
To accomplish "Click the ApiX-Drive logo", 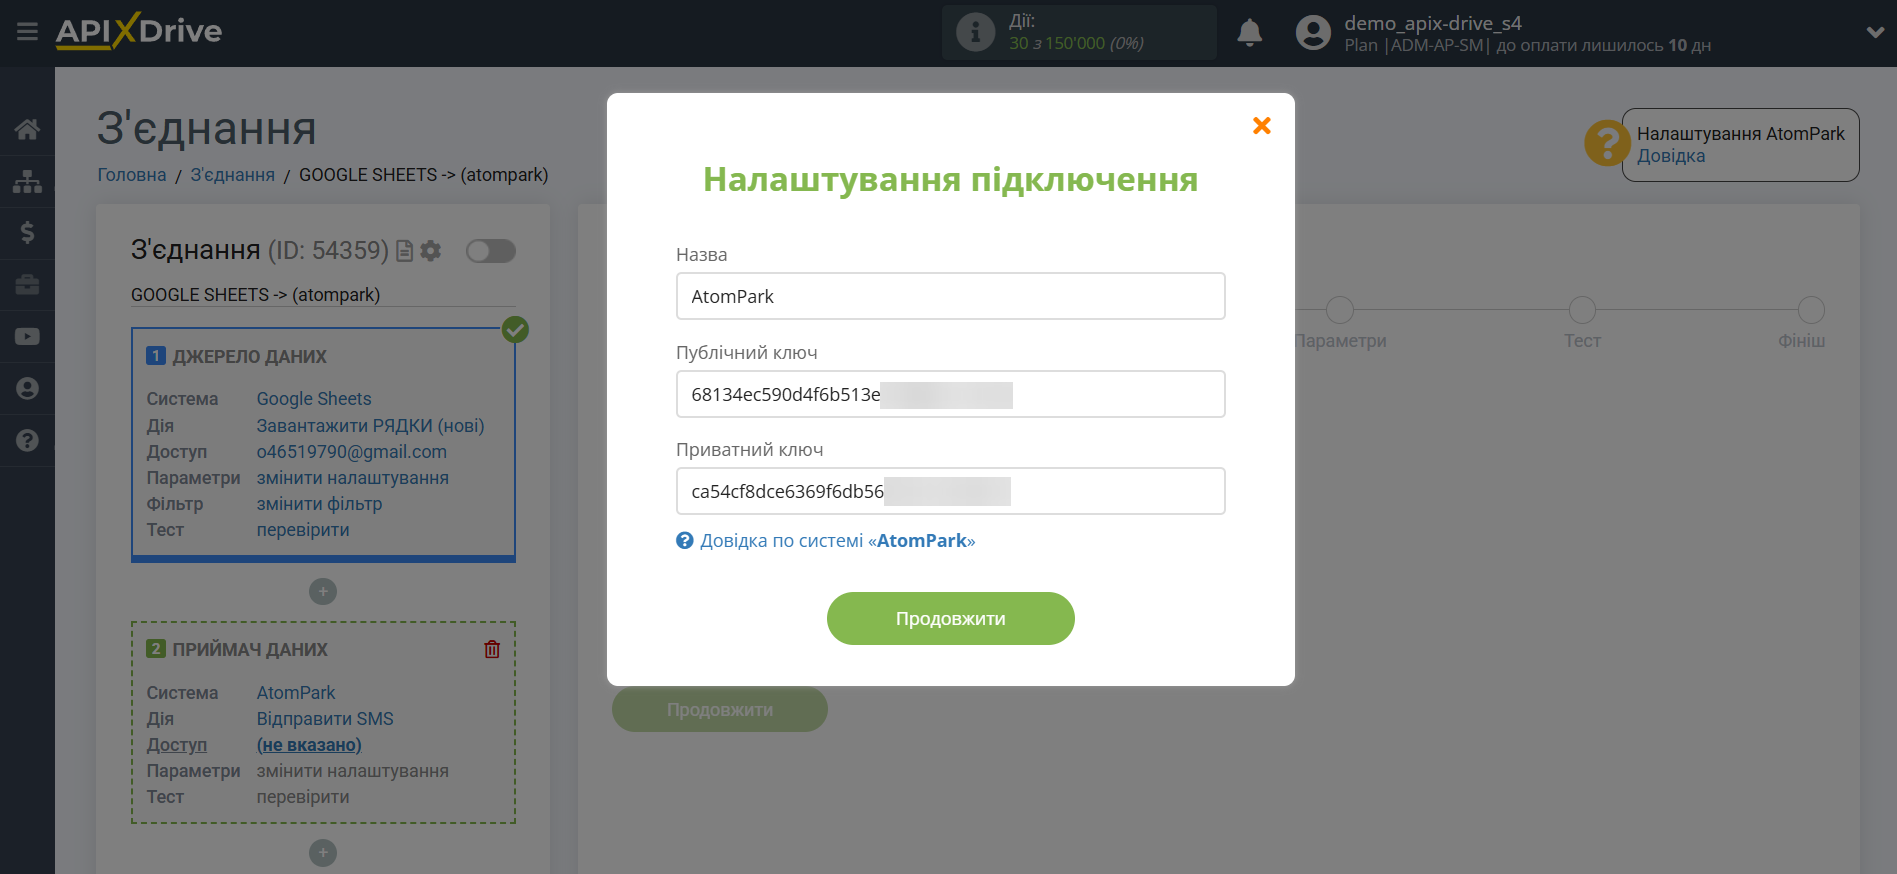I will [x=139, y=31].
